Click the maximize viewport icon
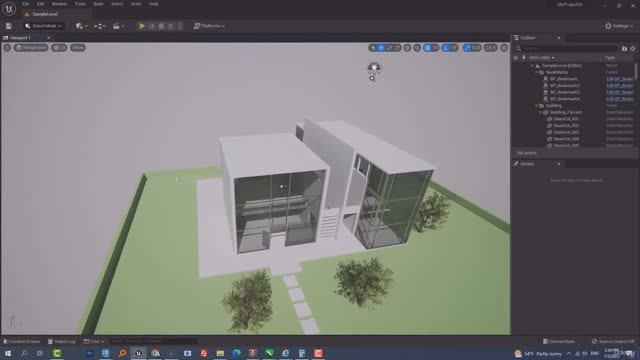 (504, 48)
